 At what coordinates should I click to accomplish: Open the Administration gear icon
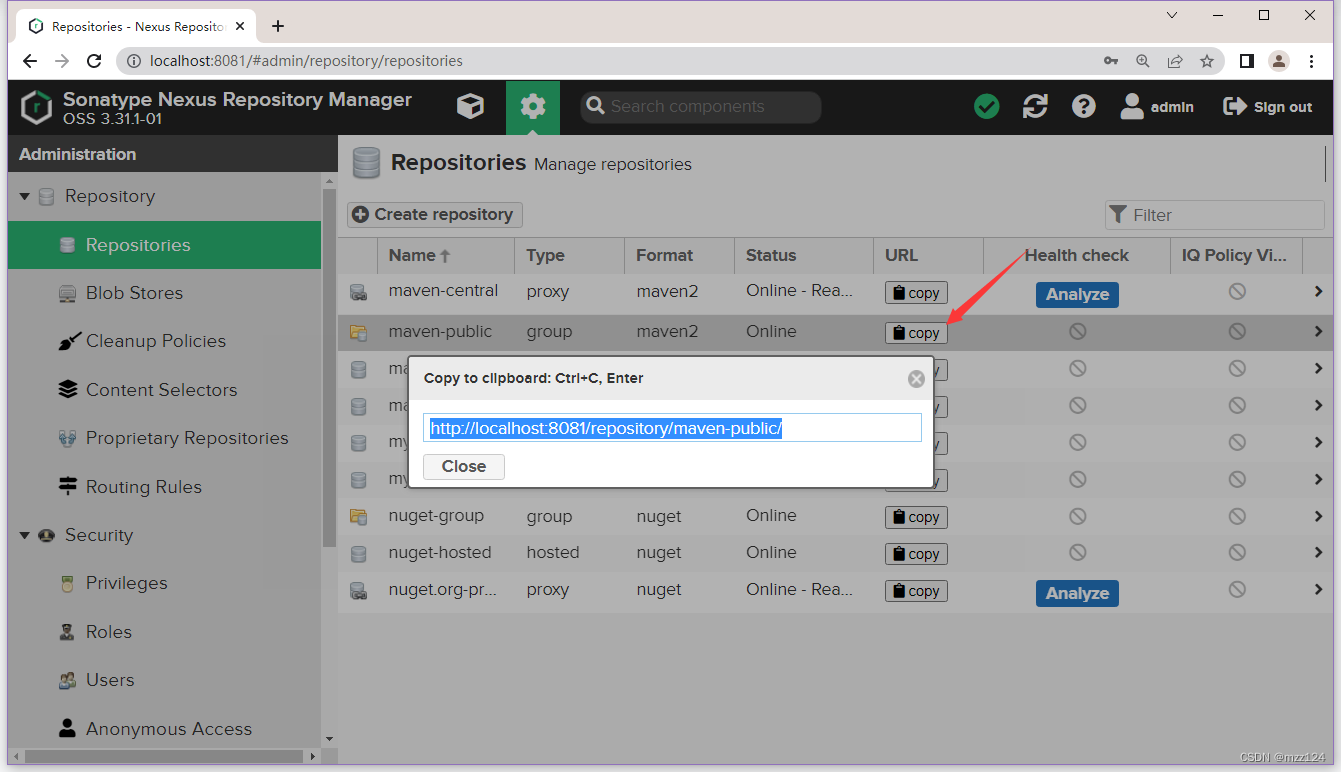point(533,107)
